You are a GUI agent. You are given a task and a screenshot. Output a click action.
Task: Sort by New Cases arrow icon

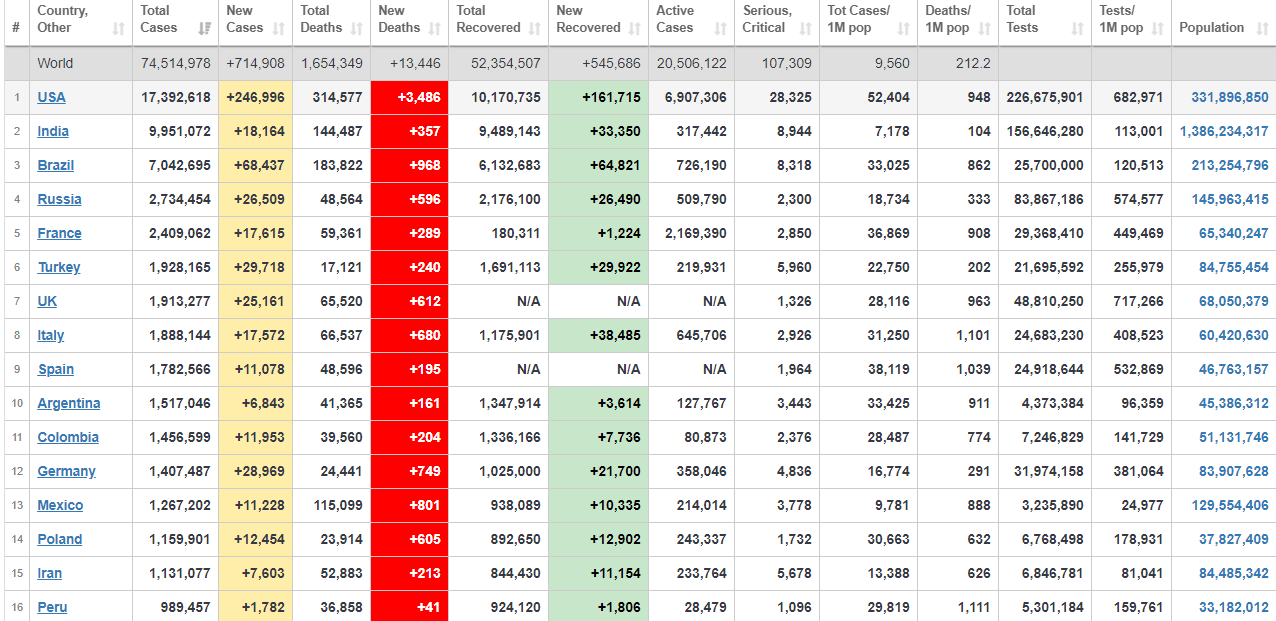[x=281, y=28]
